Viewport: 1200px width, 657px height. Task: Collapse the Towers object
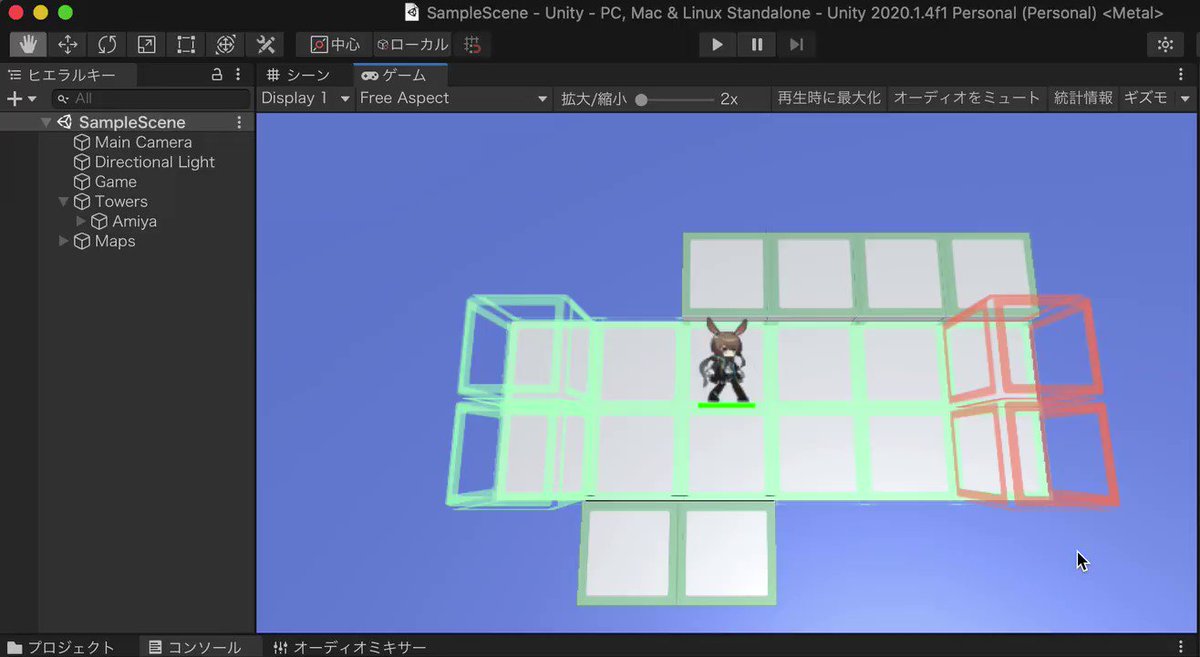[64, 201]
